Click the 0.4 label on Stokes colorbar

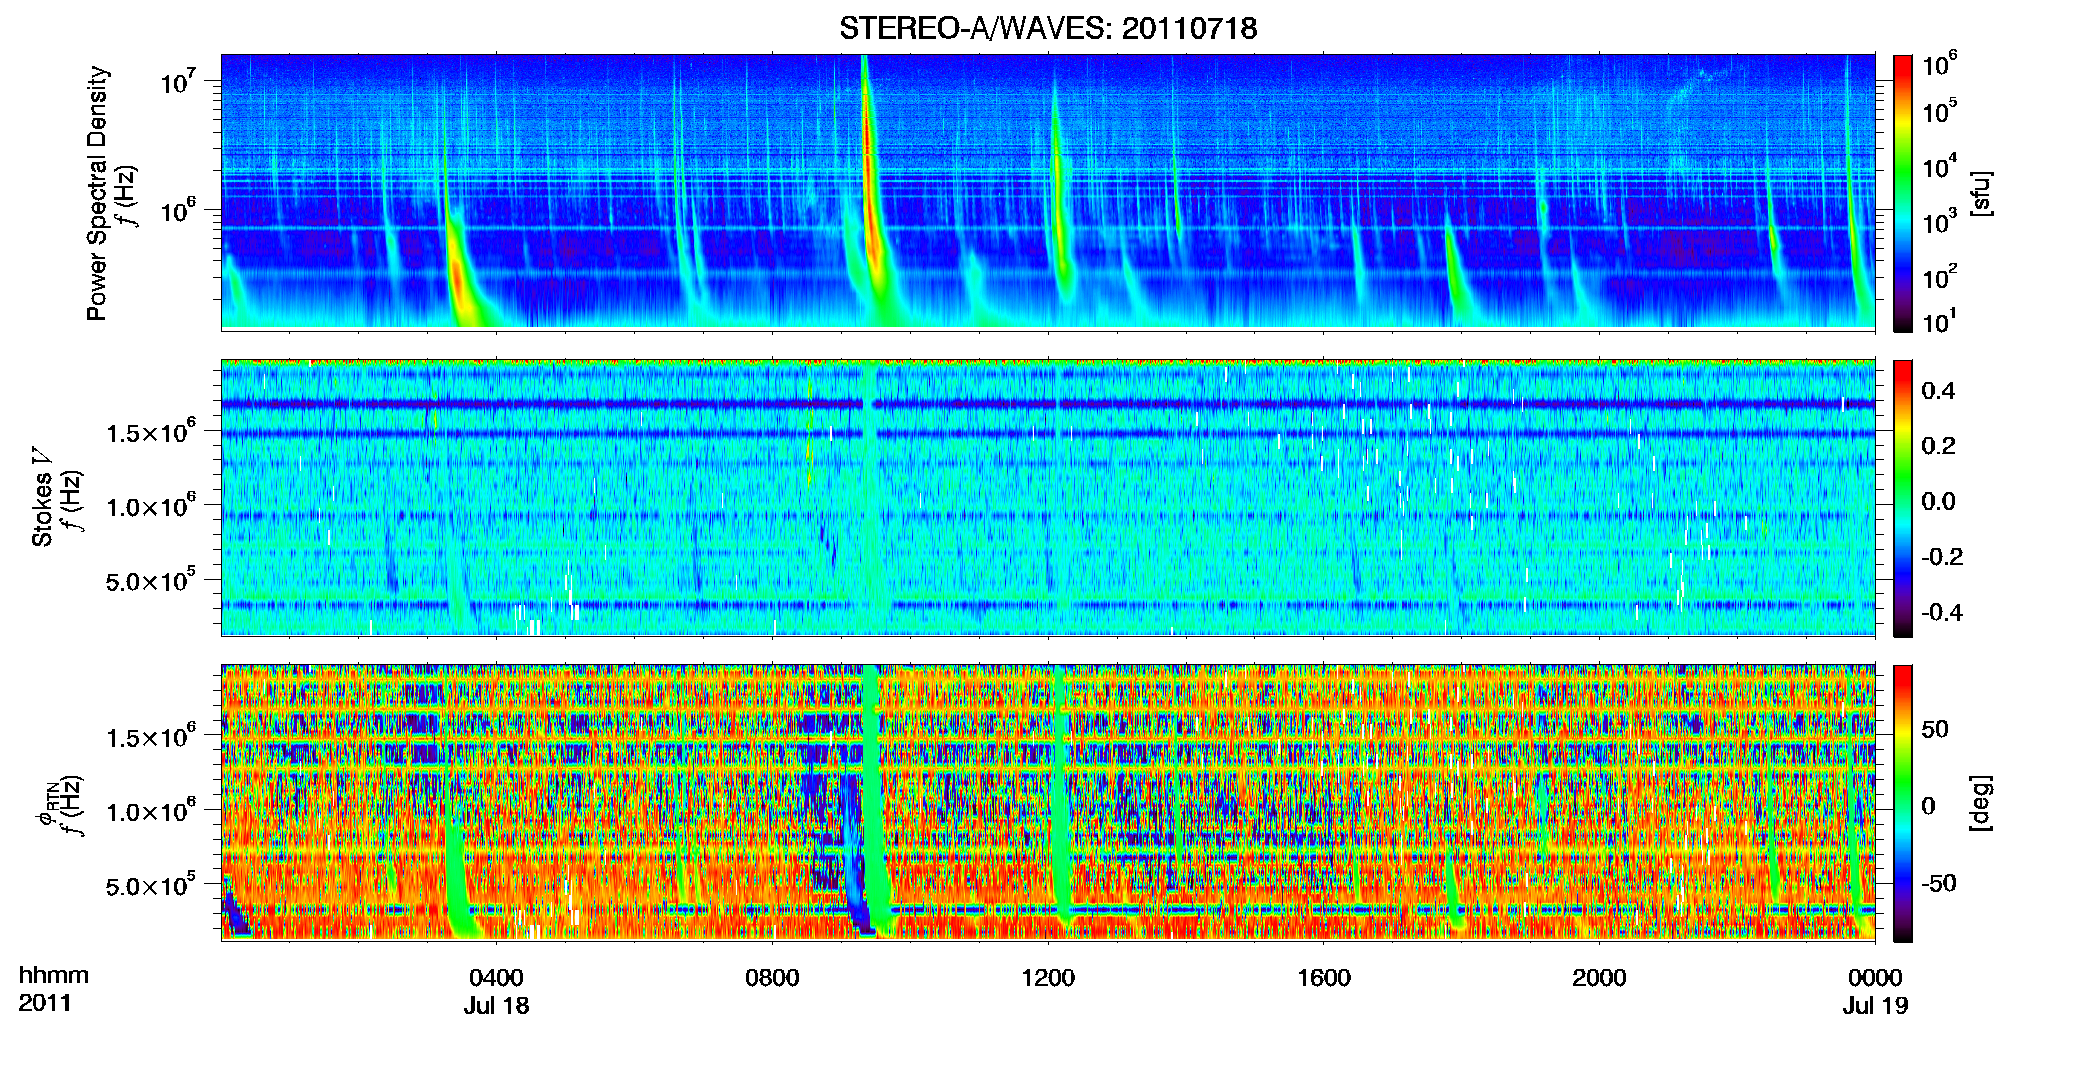tap(1938, 391)
